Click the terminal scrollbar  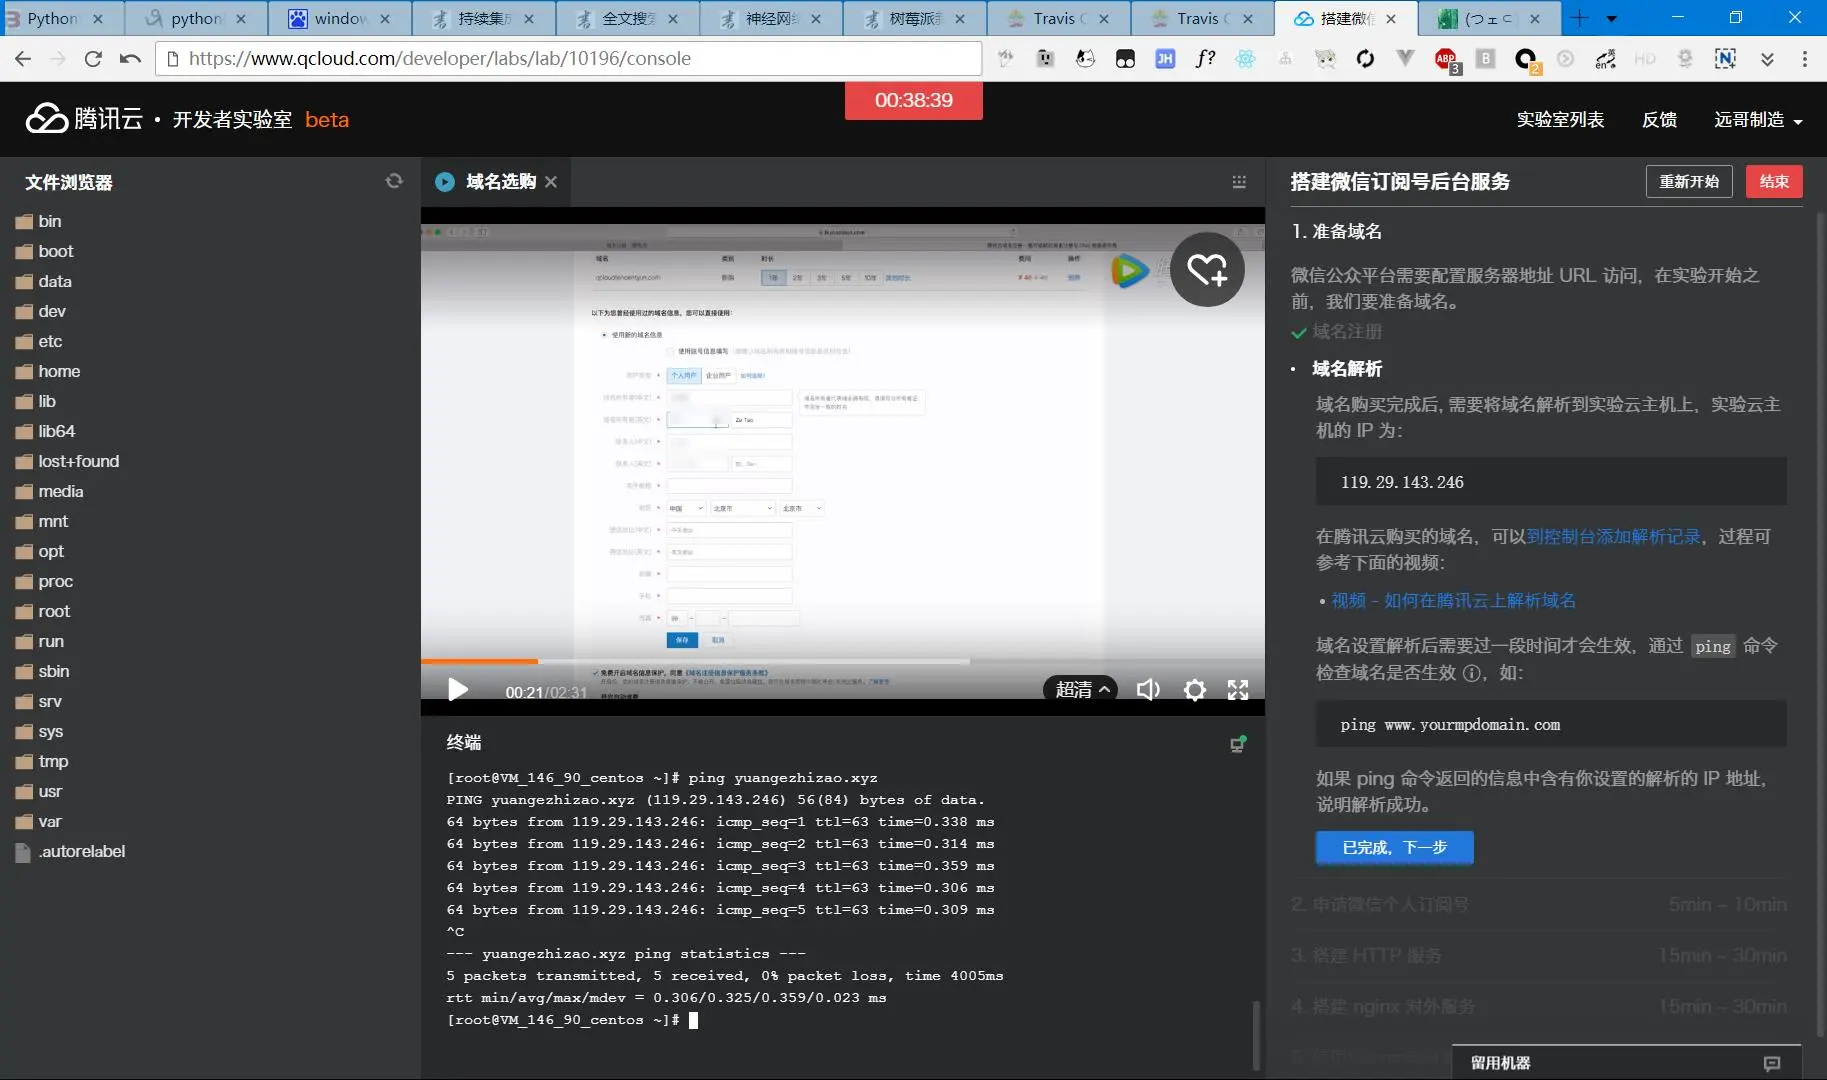pos(1256,1035)
